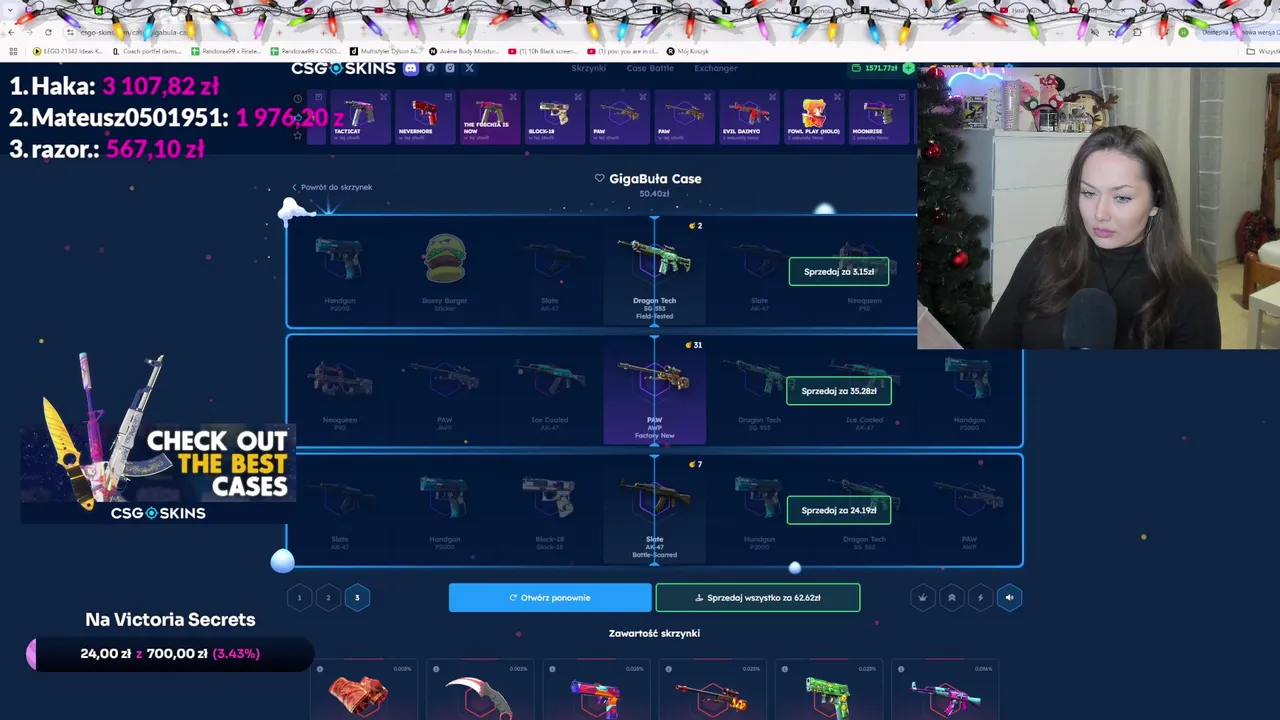Open TACTICAT live drop card
This screenshot has height=720, width=1280.
click(x=360, y=117)
